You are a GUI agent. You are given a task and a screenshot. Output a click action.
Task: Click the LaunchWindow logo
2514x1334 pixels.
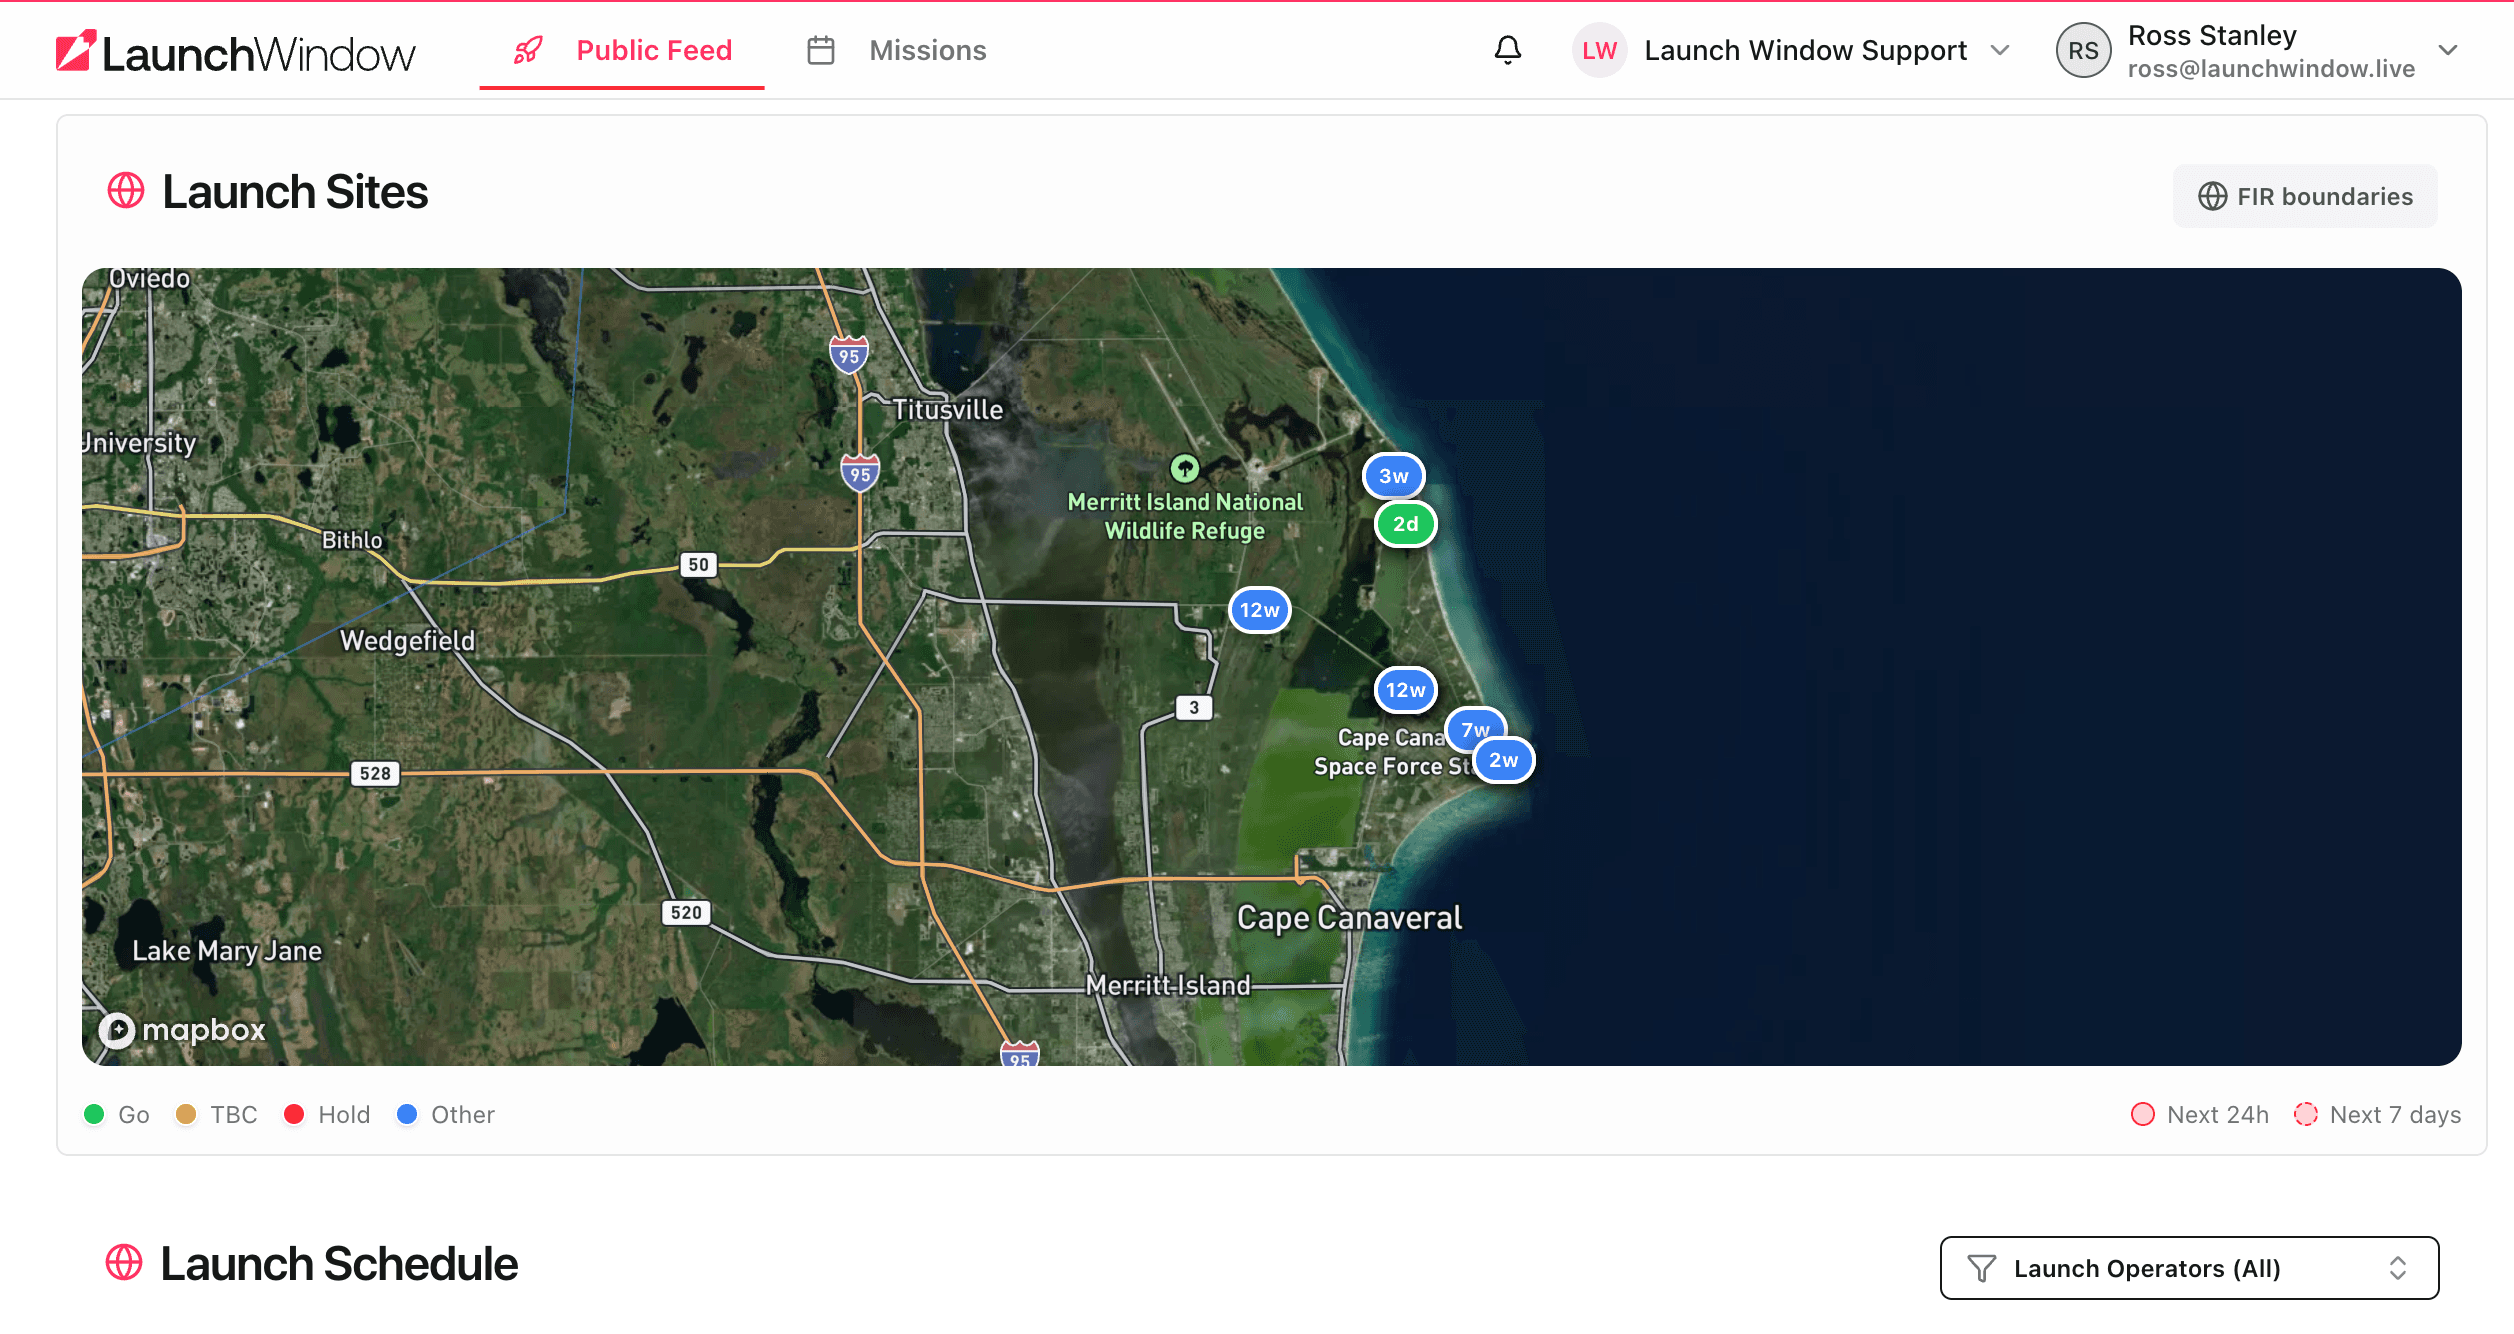click(x=236, y=52)
